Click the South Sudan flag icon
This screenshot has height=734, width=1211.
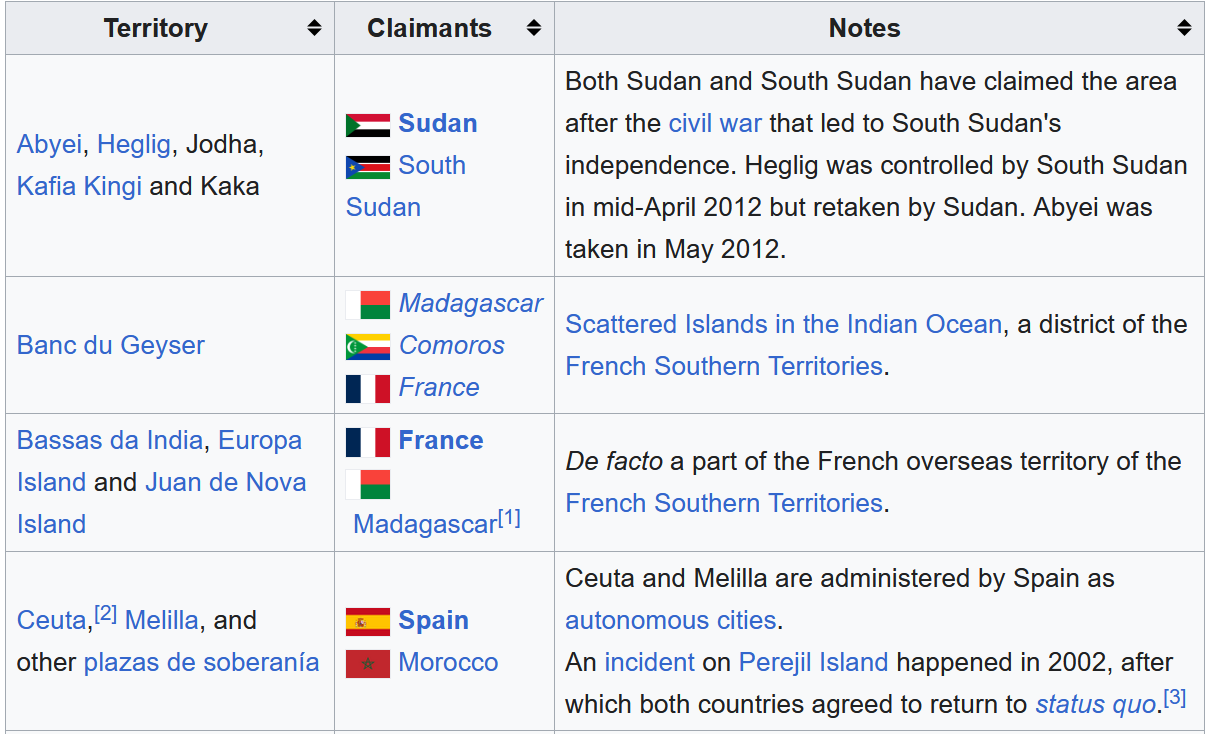367,166
